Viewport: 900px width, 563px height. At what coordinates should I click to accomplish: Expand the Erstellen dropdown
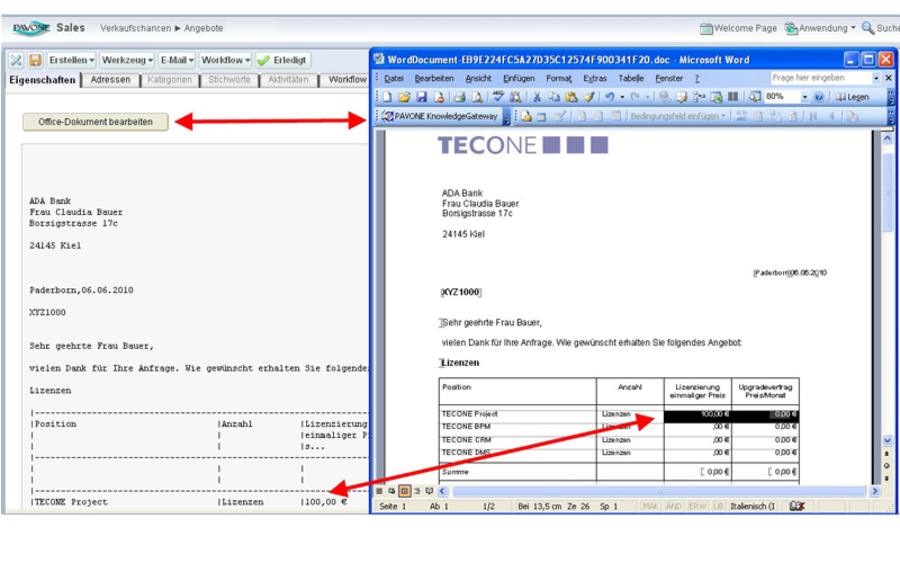[x=72, y=60]
